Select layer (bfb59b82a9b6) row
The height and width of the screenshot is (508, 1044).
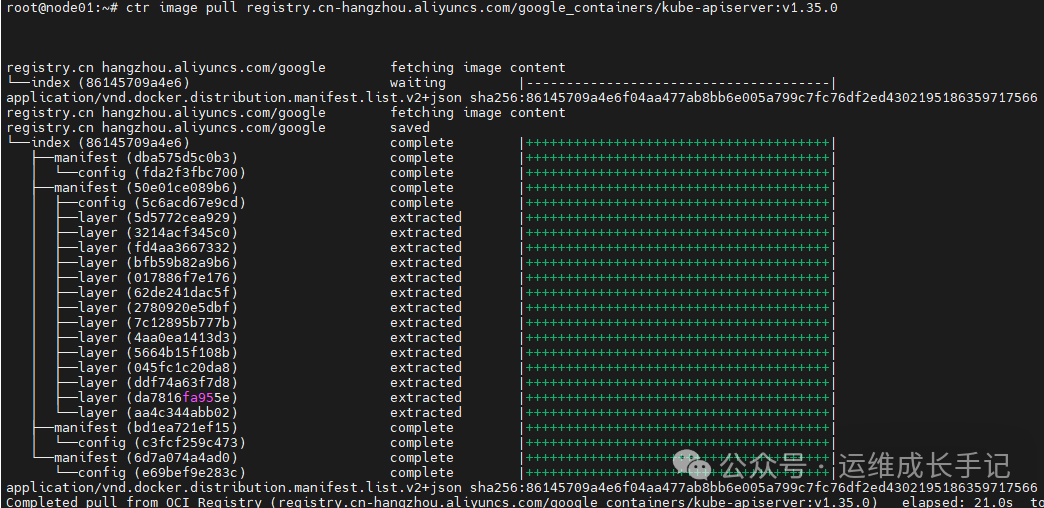pyautogui.click(x=445, y=262)
